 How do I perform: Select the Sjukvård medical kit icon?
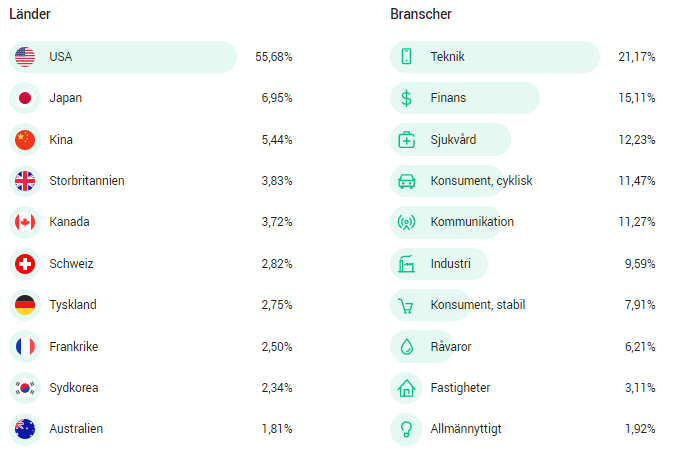pyautogui.click(x=406, y=140)
